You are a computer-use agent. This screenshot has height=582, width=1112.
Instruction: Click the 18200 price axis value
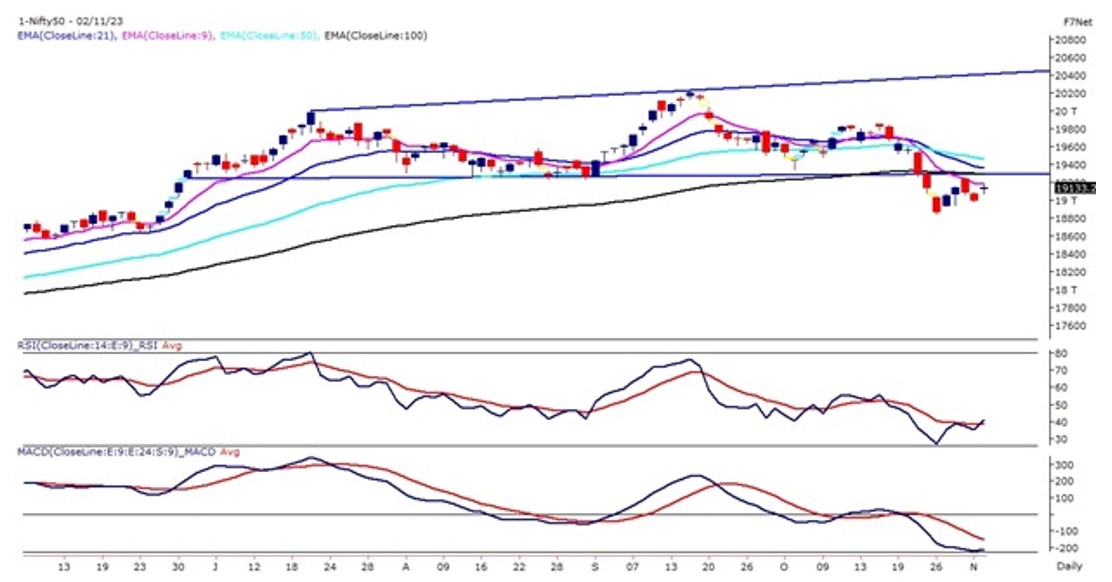coord(1071,272)
